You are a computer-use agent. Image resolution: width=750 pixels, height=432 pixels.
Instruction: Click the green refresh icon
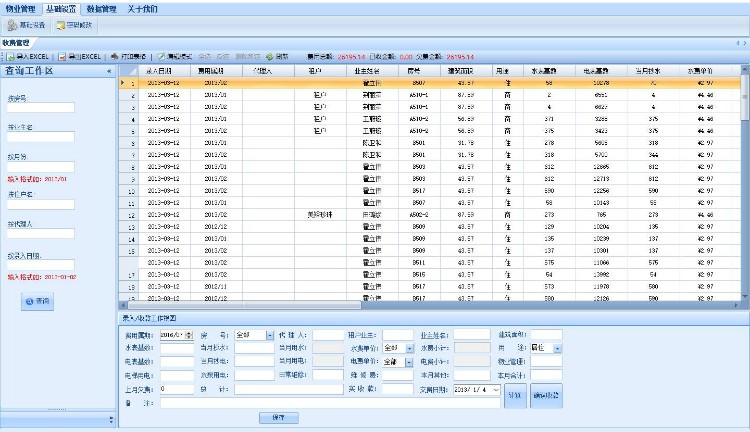270,56
